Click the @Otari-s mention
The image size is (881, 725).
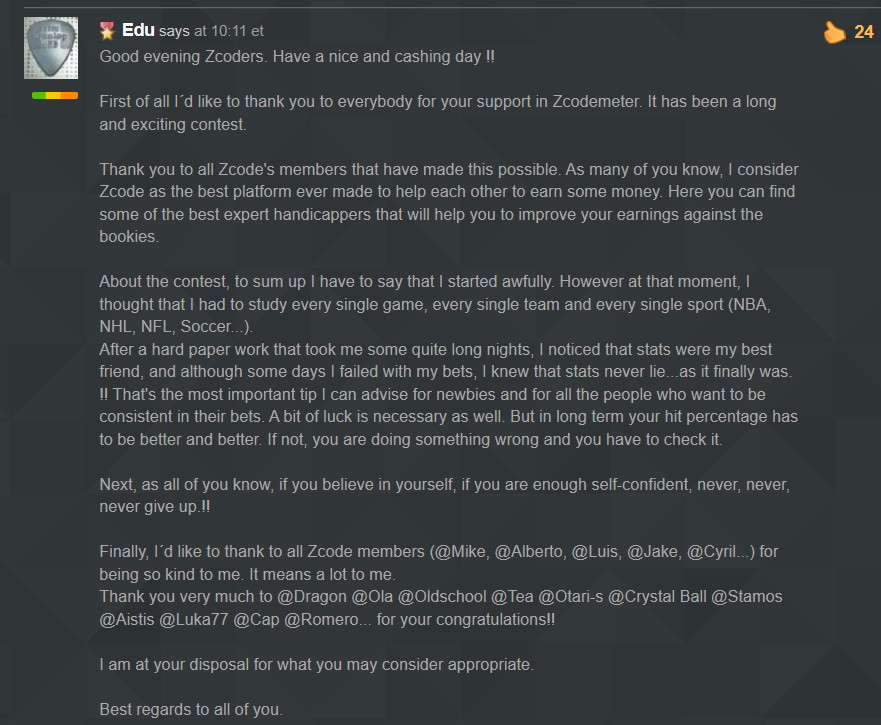point(571,596)
